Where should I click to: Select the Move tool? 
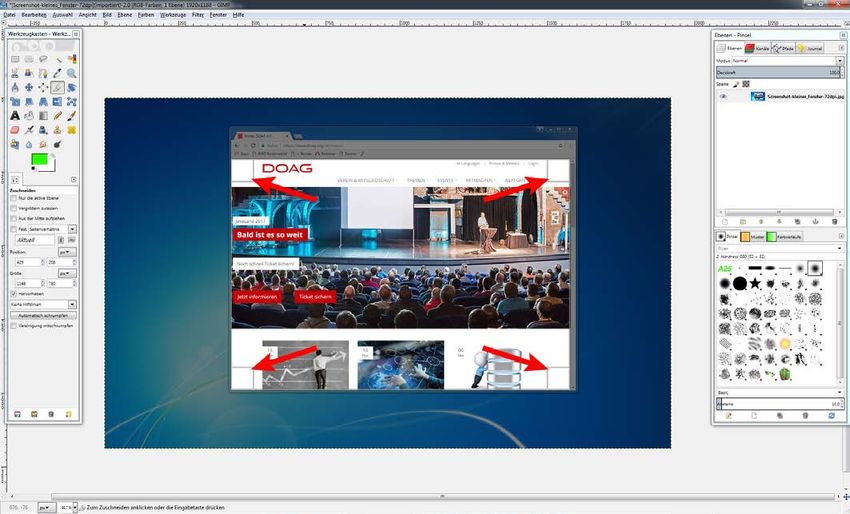(x=29, y=87)
